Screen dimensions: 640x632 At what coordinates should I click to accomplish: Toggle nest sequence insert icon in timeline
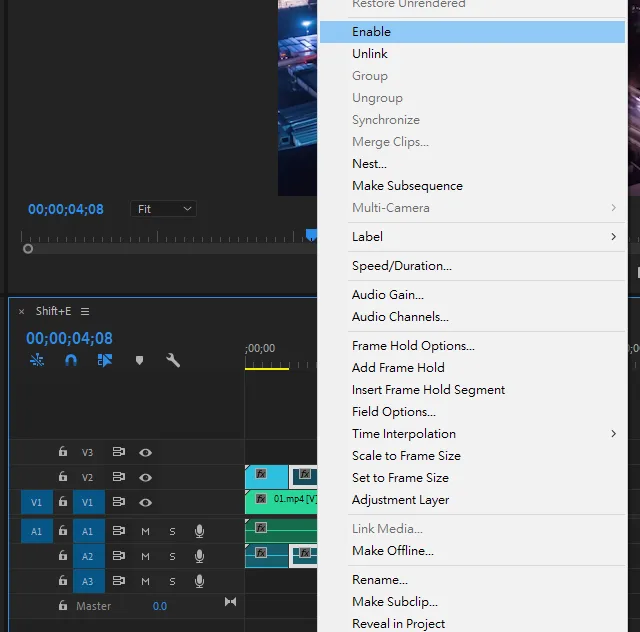(37, 360)
